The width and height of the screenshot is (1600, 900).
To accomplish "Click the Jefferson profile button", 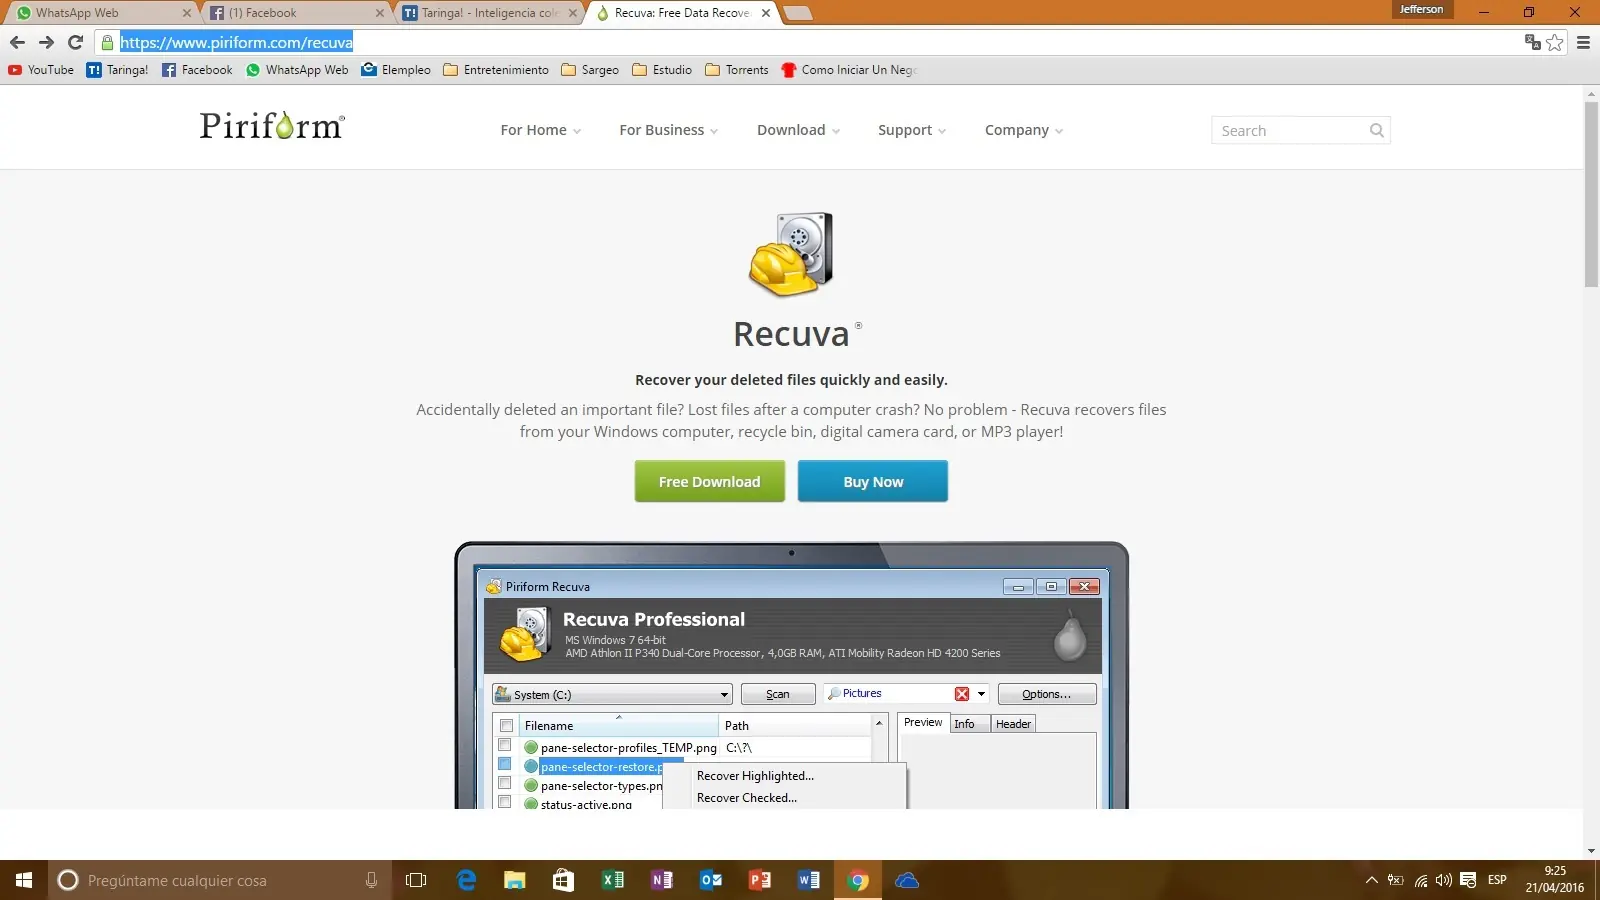I will point(1421,9).
